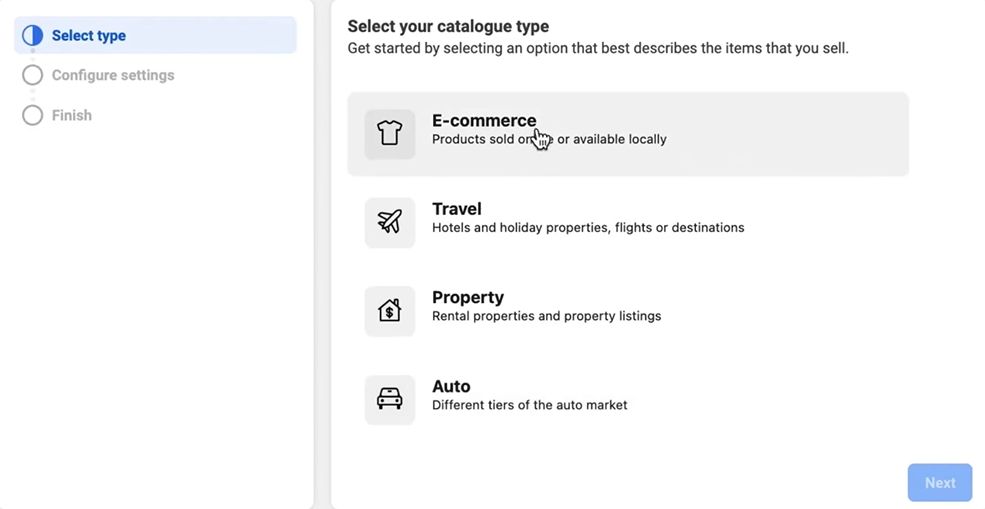Viewport: 985px width, 509px height.
Task: Click the Travel airplane icon
Action: 389,222
